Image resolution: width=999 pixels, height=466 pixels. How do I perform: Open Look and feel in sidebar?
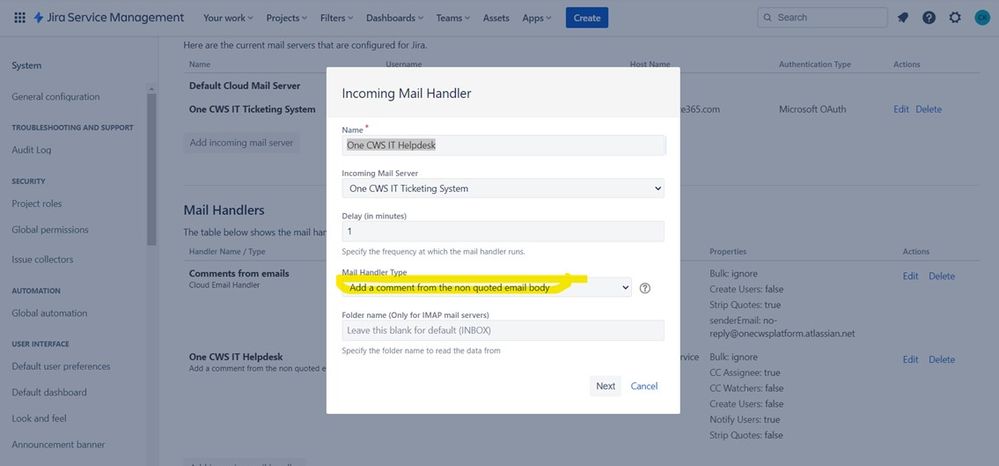click(x=39, y=419)
